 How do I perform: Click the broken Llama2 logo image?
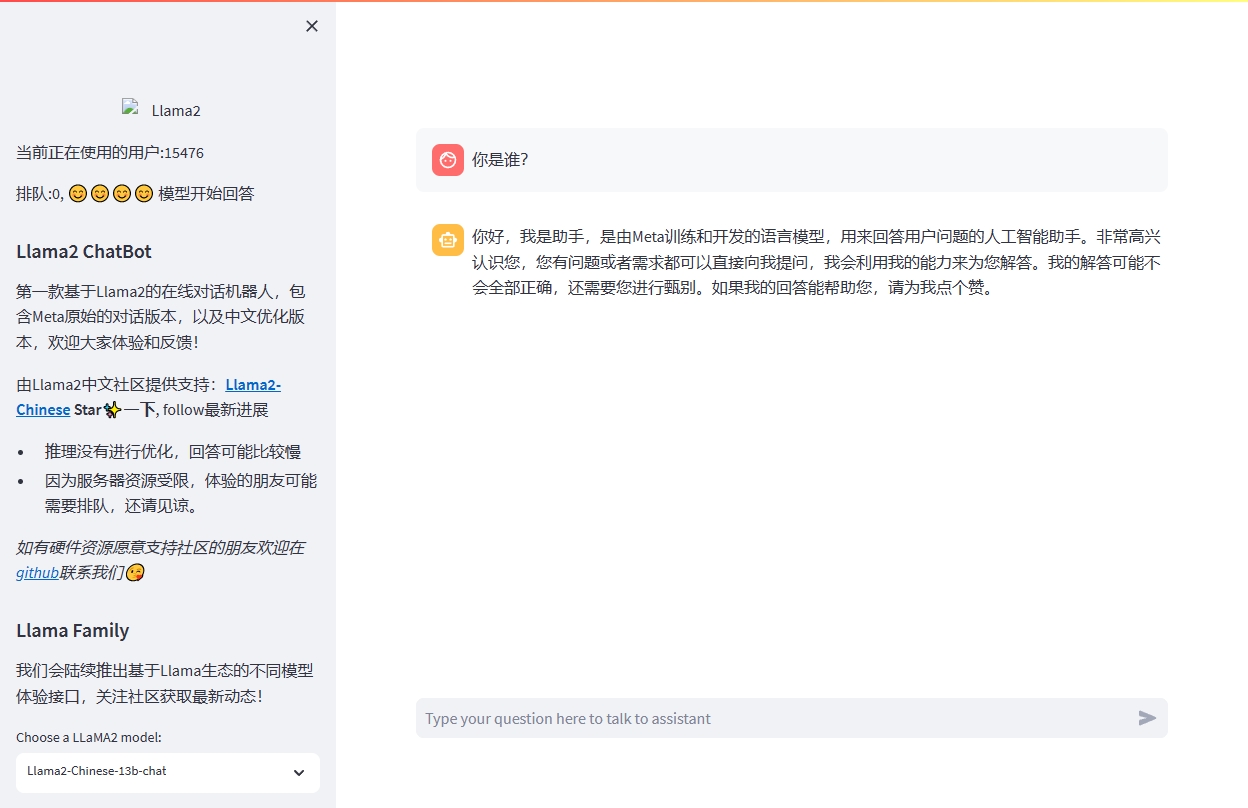tap(130, 108)
